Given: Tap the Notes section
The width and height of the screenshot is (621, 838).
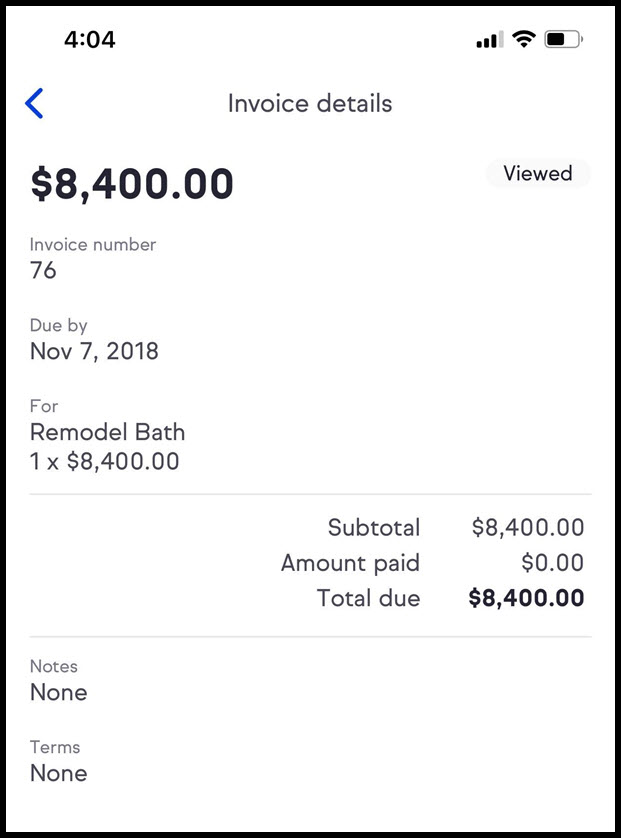Looking at the screenshot, I should tap(55, 666).
